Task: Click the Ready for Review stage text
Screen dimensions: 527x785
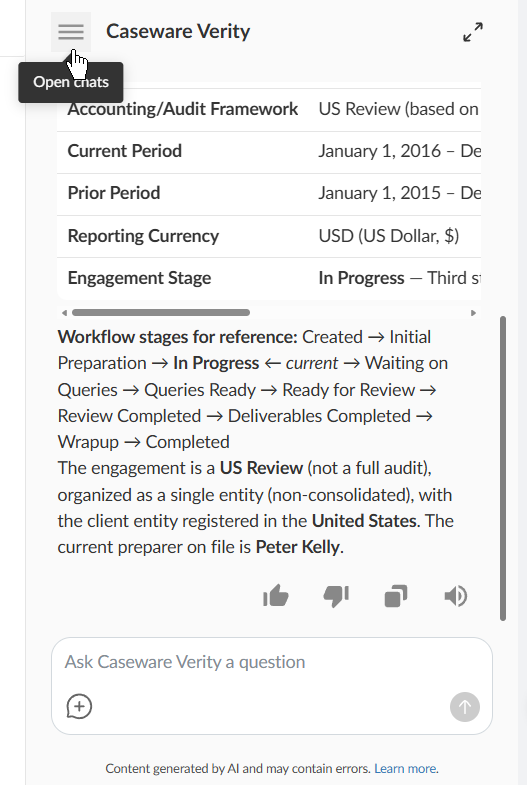Action: (349, 389)
